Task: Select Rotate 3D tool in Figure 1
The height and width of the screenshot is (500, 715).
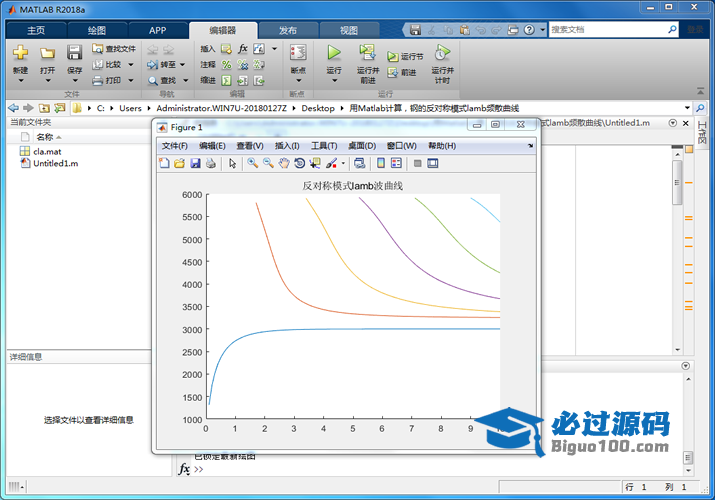Action: pyautogui.click(x=299, y=163)
